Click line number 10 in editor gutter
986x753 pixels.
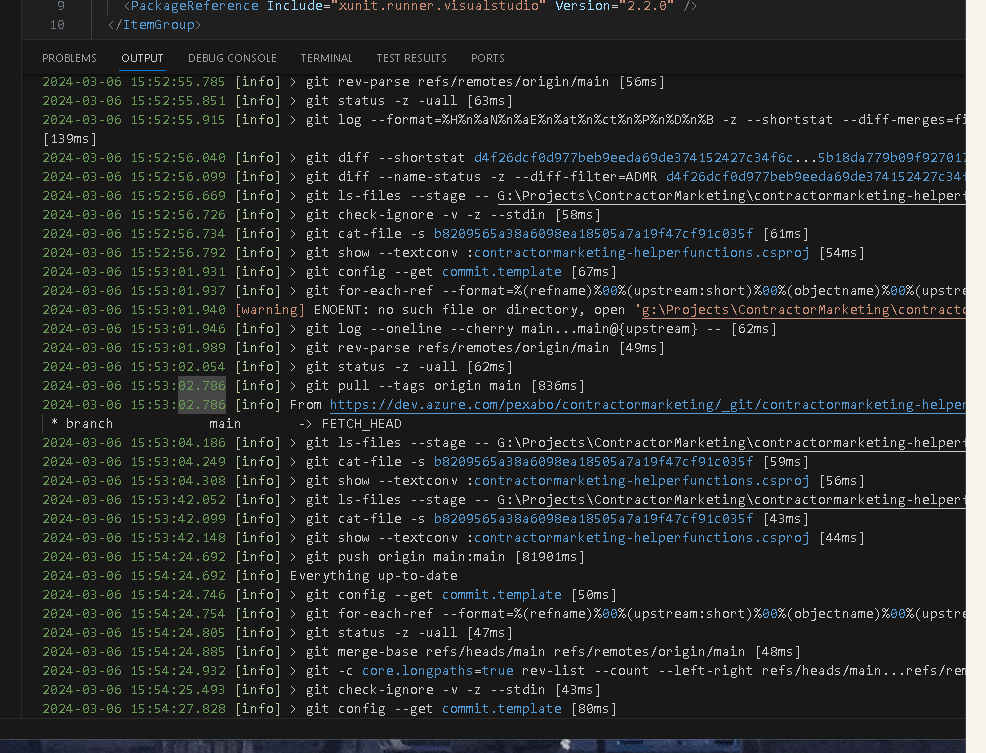coord(57,25)
